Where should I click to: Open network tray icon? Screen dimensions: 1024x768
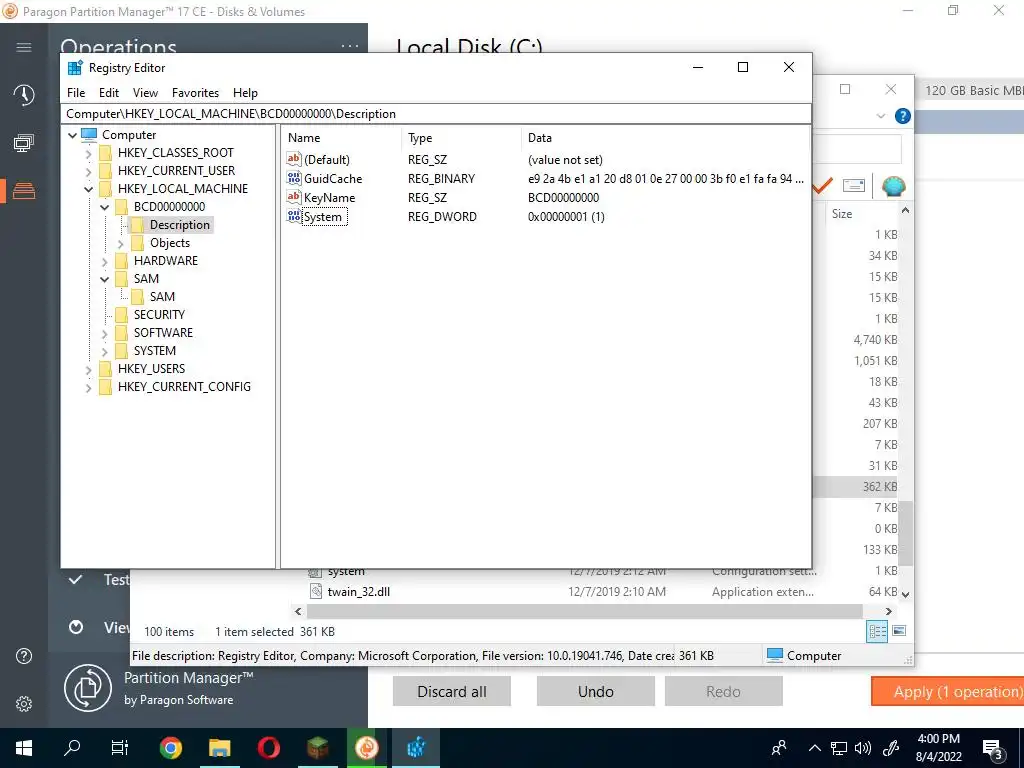[839, 748]
